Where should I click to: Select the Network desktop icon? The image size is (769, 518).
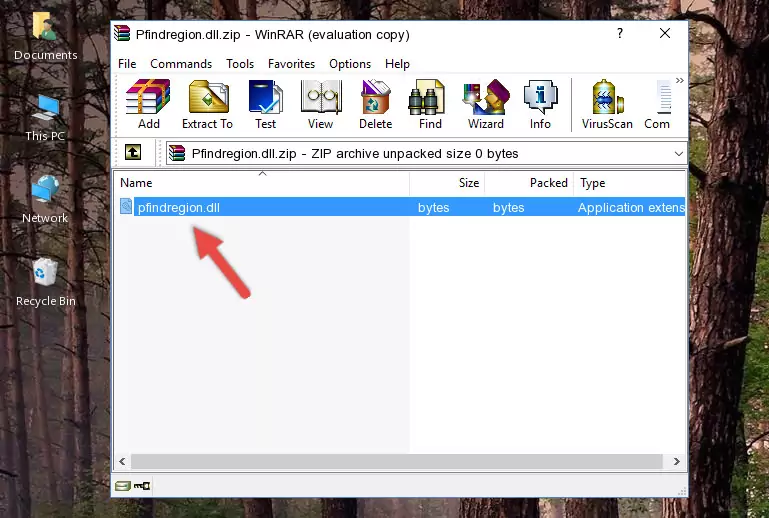point(45,200)
